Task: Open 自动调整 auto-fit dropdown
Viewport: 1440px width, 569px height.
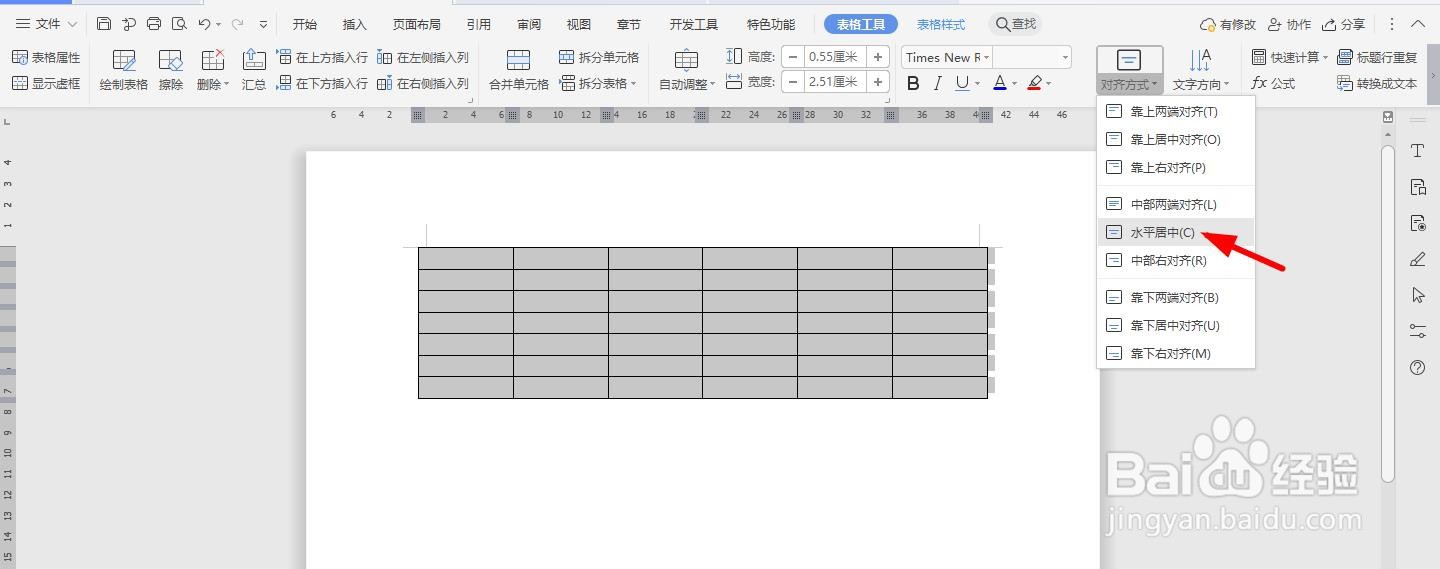Action: 687,70
